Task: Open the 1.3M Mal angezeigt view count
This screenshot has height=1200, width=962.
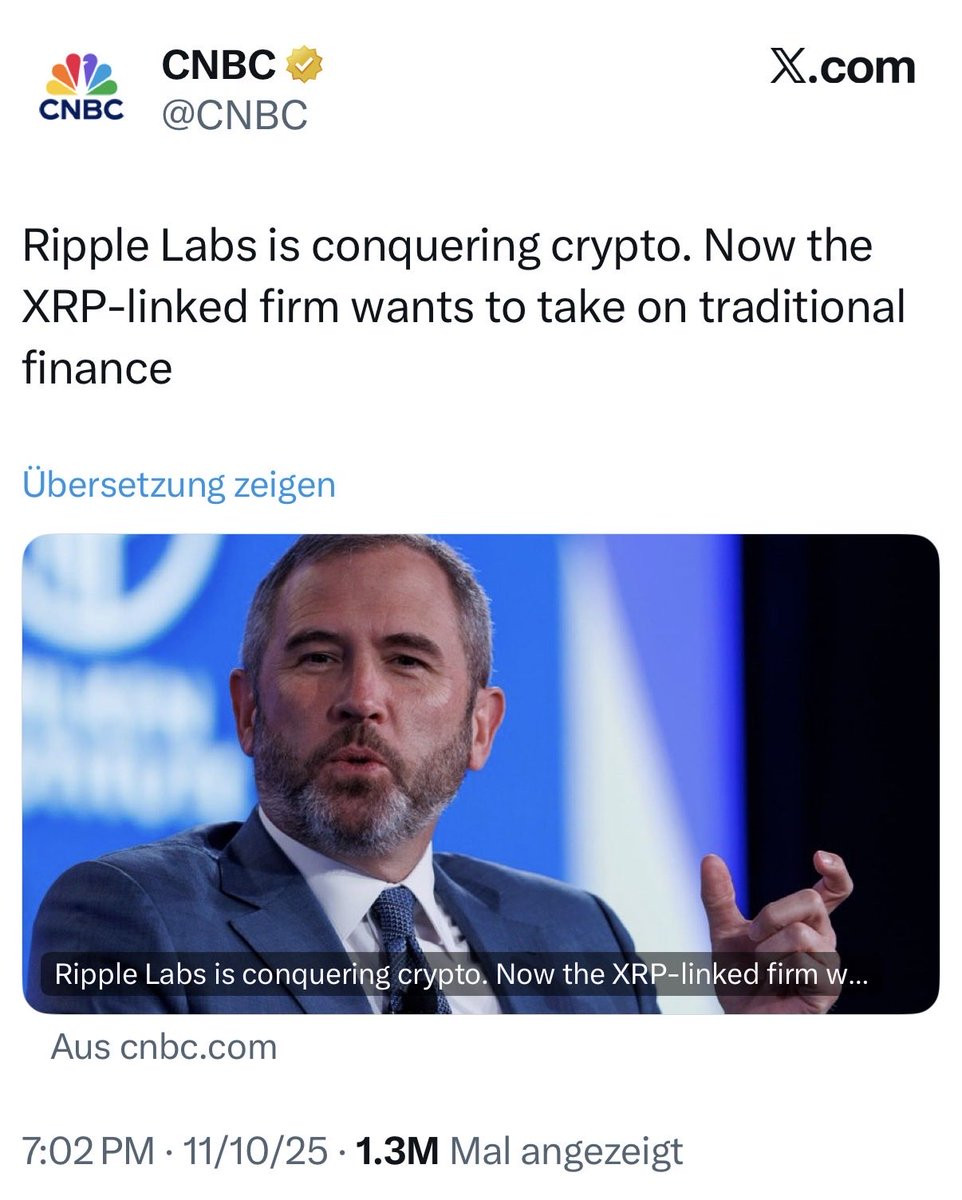Action: point(519,1151)
